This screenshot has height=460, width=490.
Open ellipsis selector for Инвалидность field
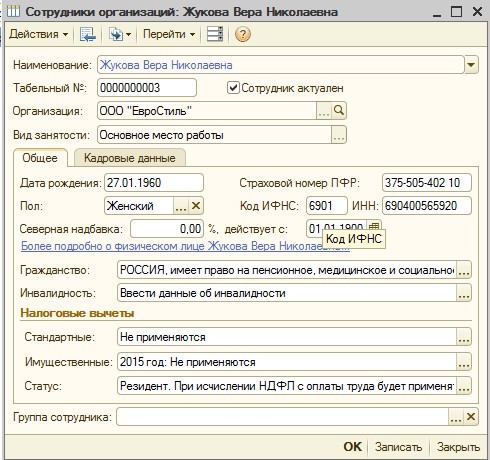(464, 293)
